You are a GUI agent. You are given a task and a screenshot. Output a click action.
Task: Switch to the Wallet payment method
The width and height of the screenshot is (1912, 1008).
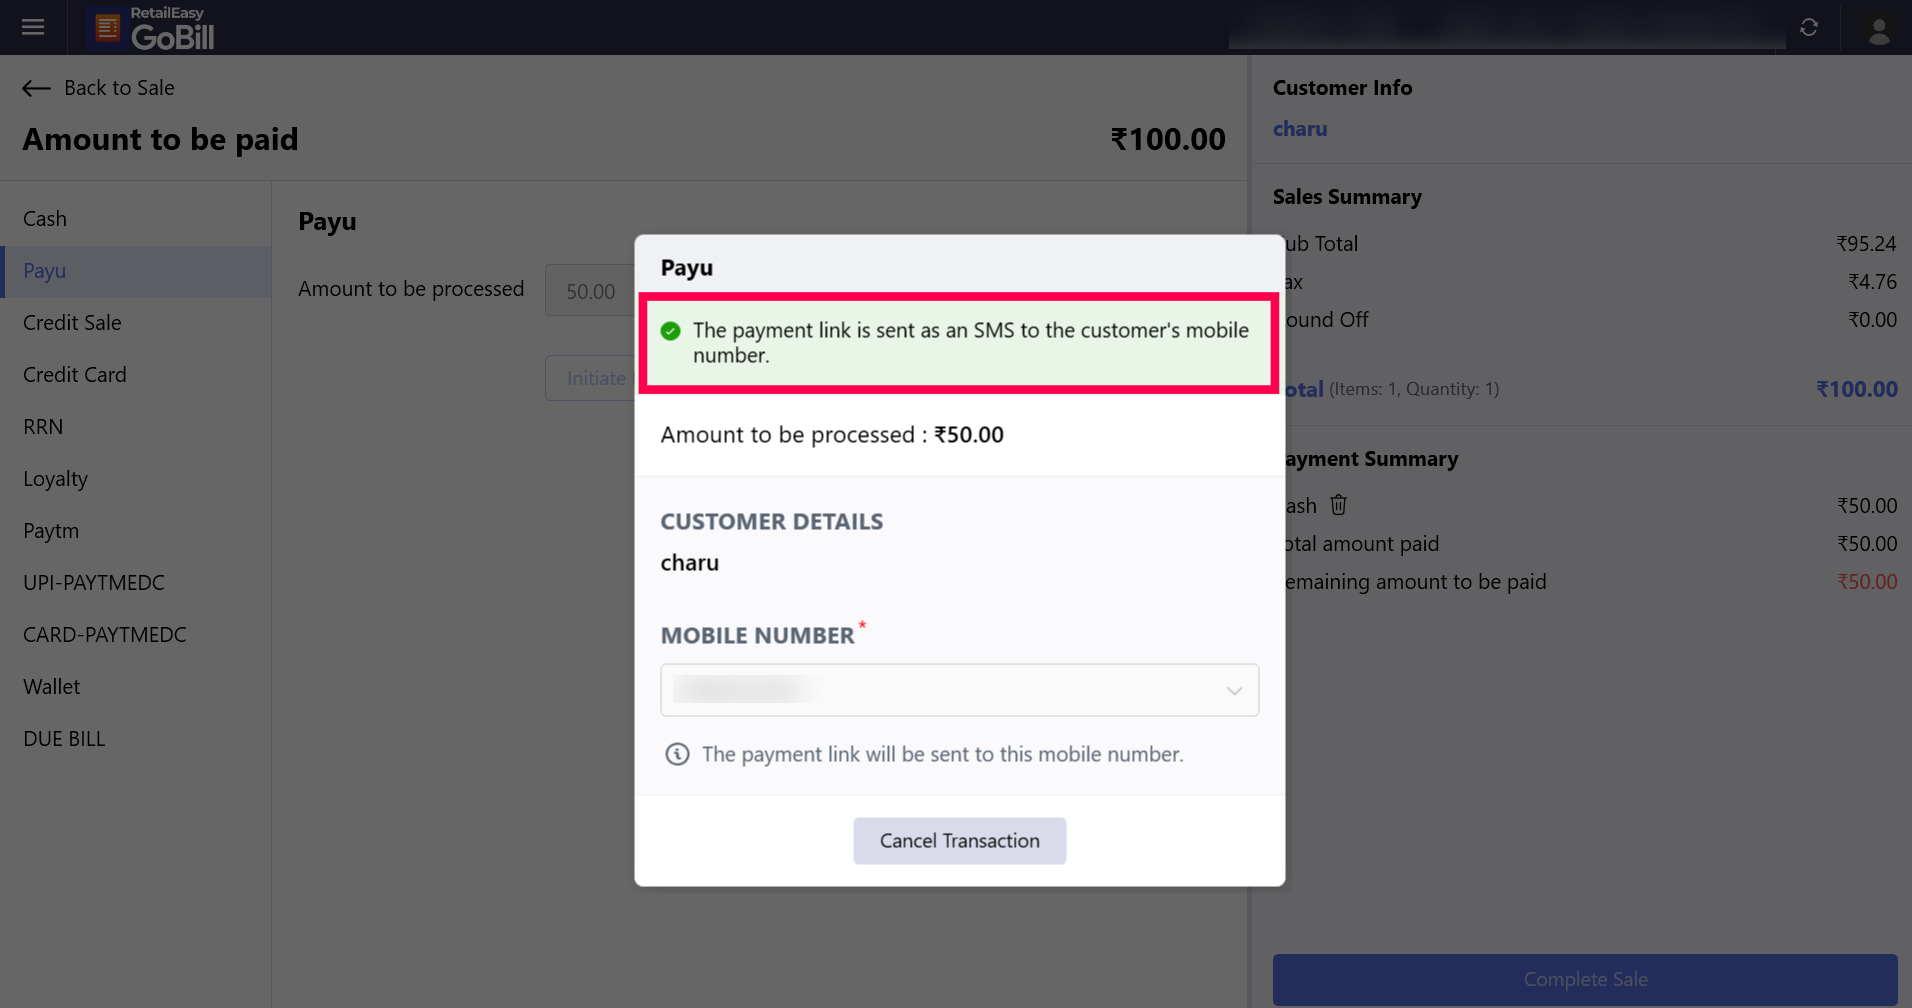52,687
